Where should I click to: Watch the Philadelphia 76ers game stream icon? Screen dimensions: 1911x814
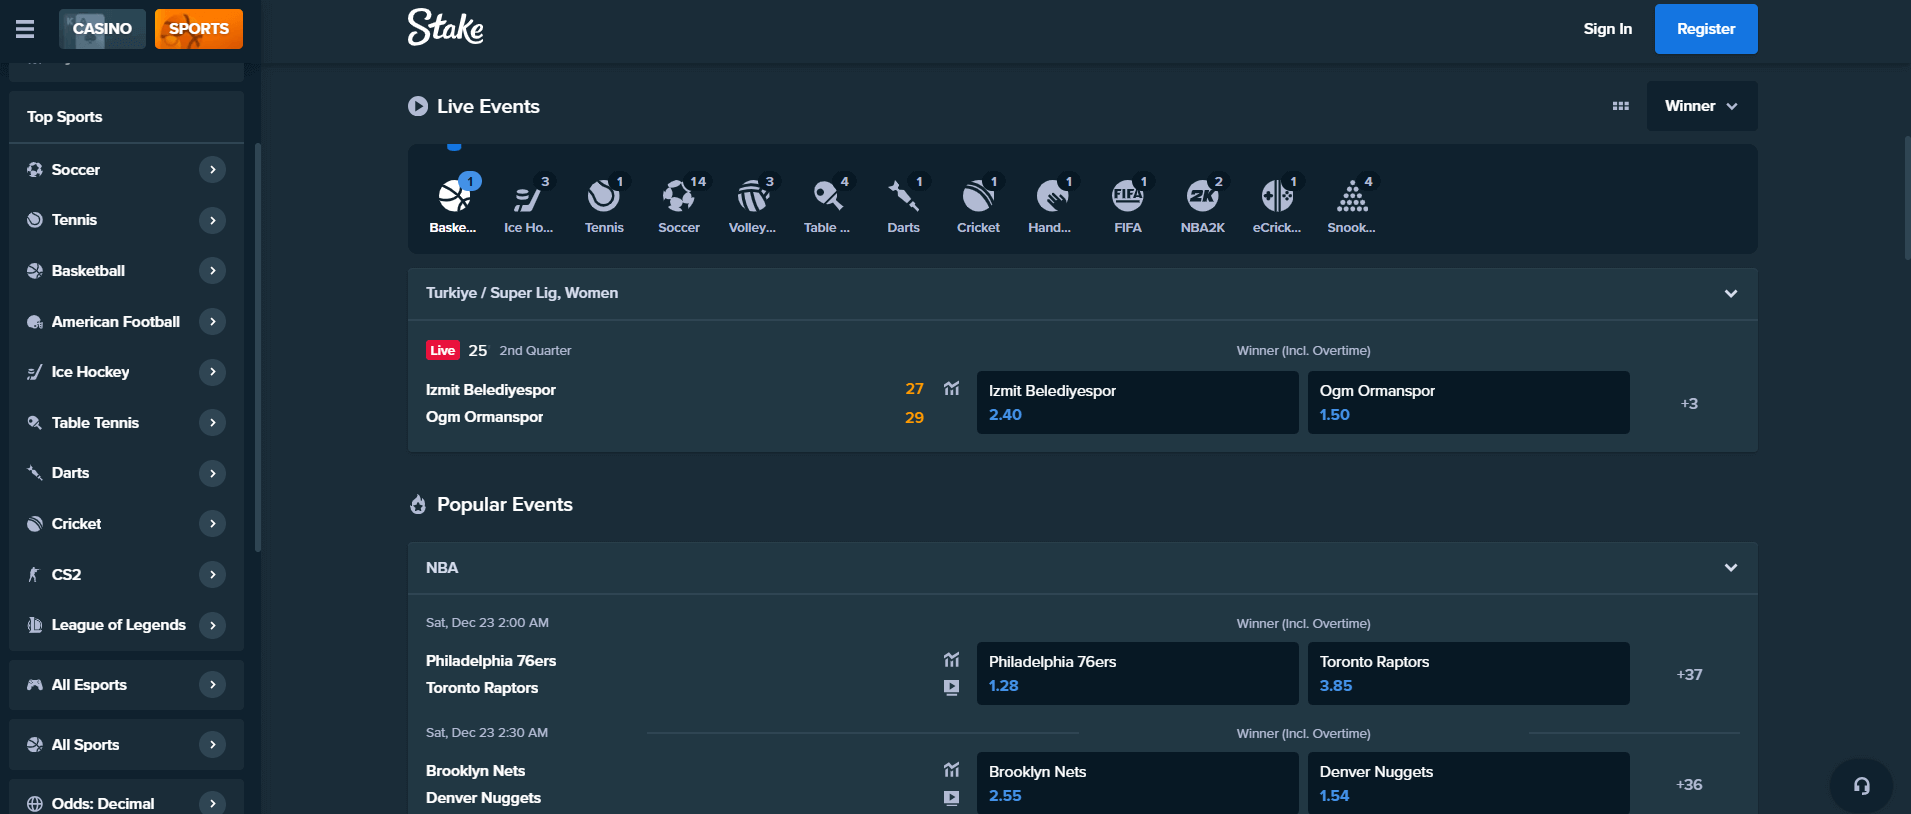(951, 688)
